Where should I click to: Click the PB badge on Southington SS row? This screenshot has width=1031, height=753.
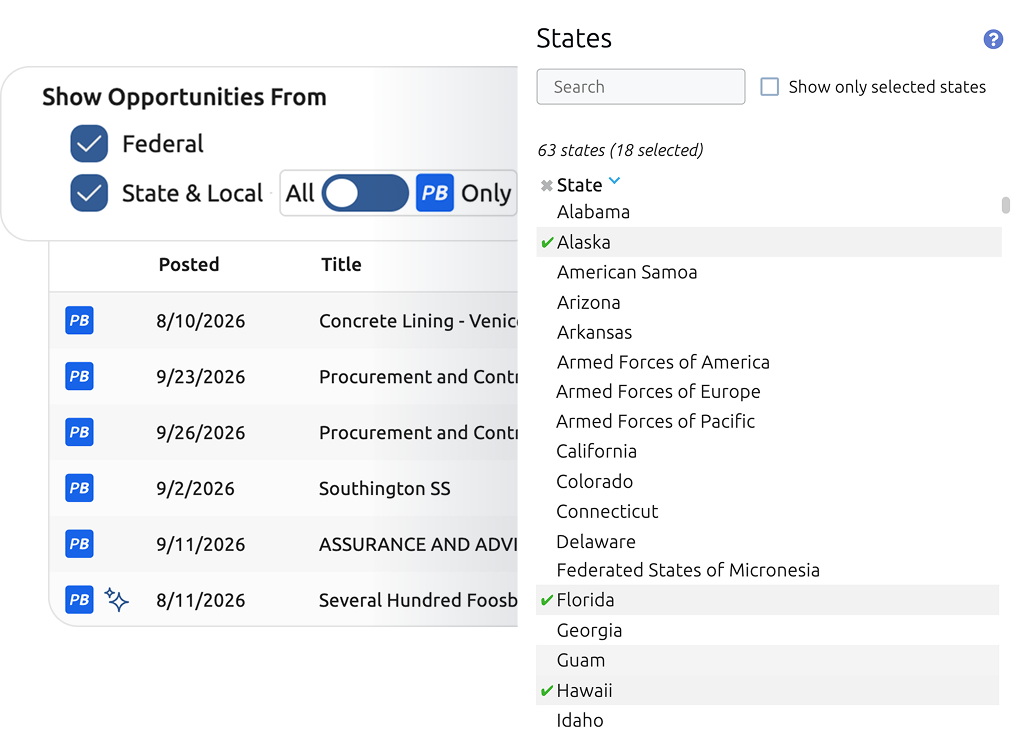coord(79,488)
